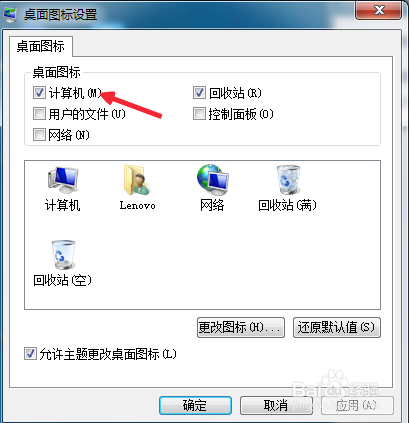Close the 桌面图标设置 dialog
The image size is (409, 423).
click(x=378, y=10)
